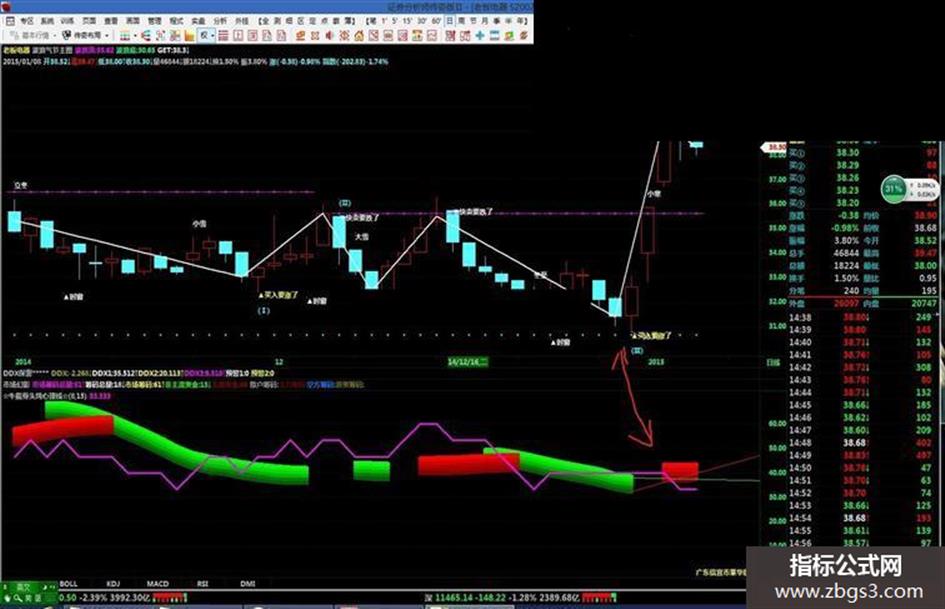945x609 pixels.
Task: Click the 14:48 trade tick row
Action: [x=862, y=443]
